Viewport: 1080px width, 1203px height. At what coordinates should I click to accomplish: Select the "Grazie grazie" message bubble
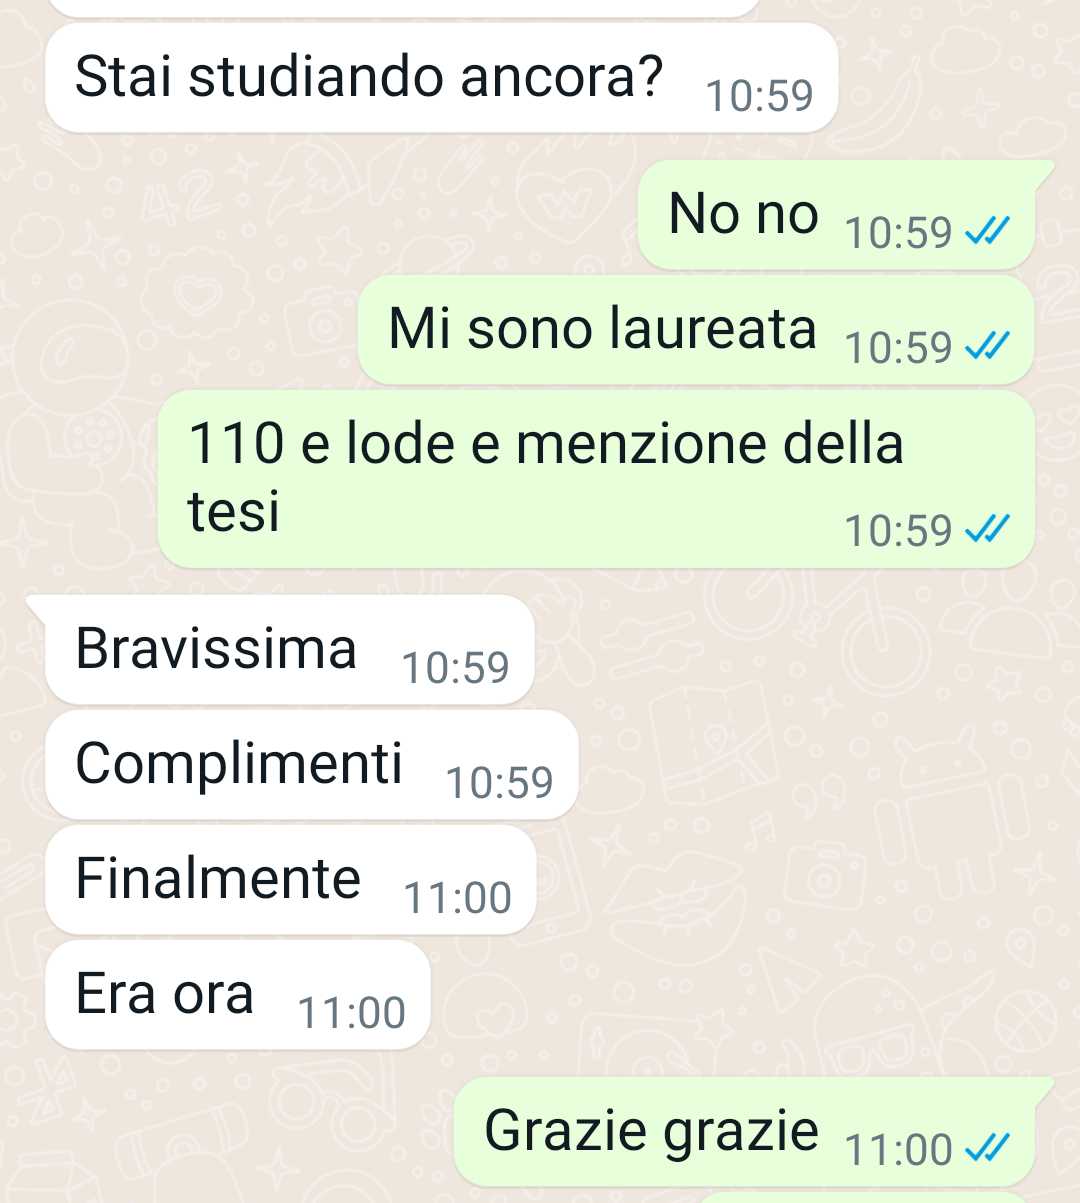[x=744, y=1132]
